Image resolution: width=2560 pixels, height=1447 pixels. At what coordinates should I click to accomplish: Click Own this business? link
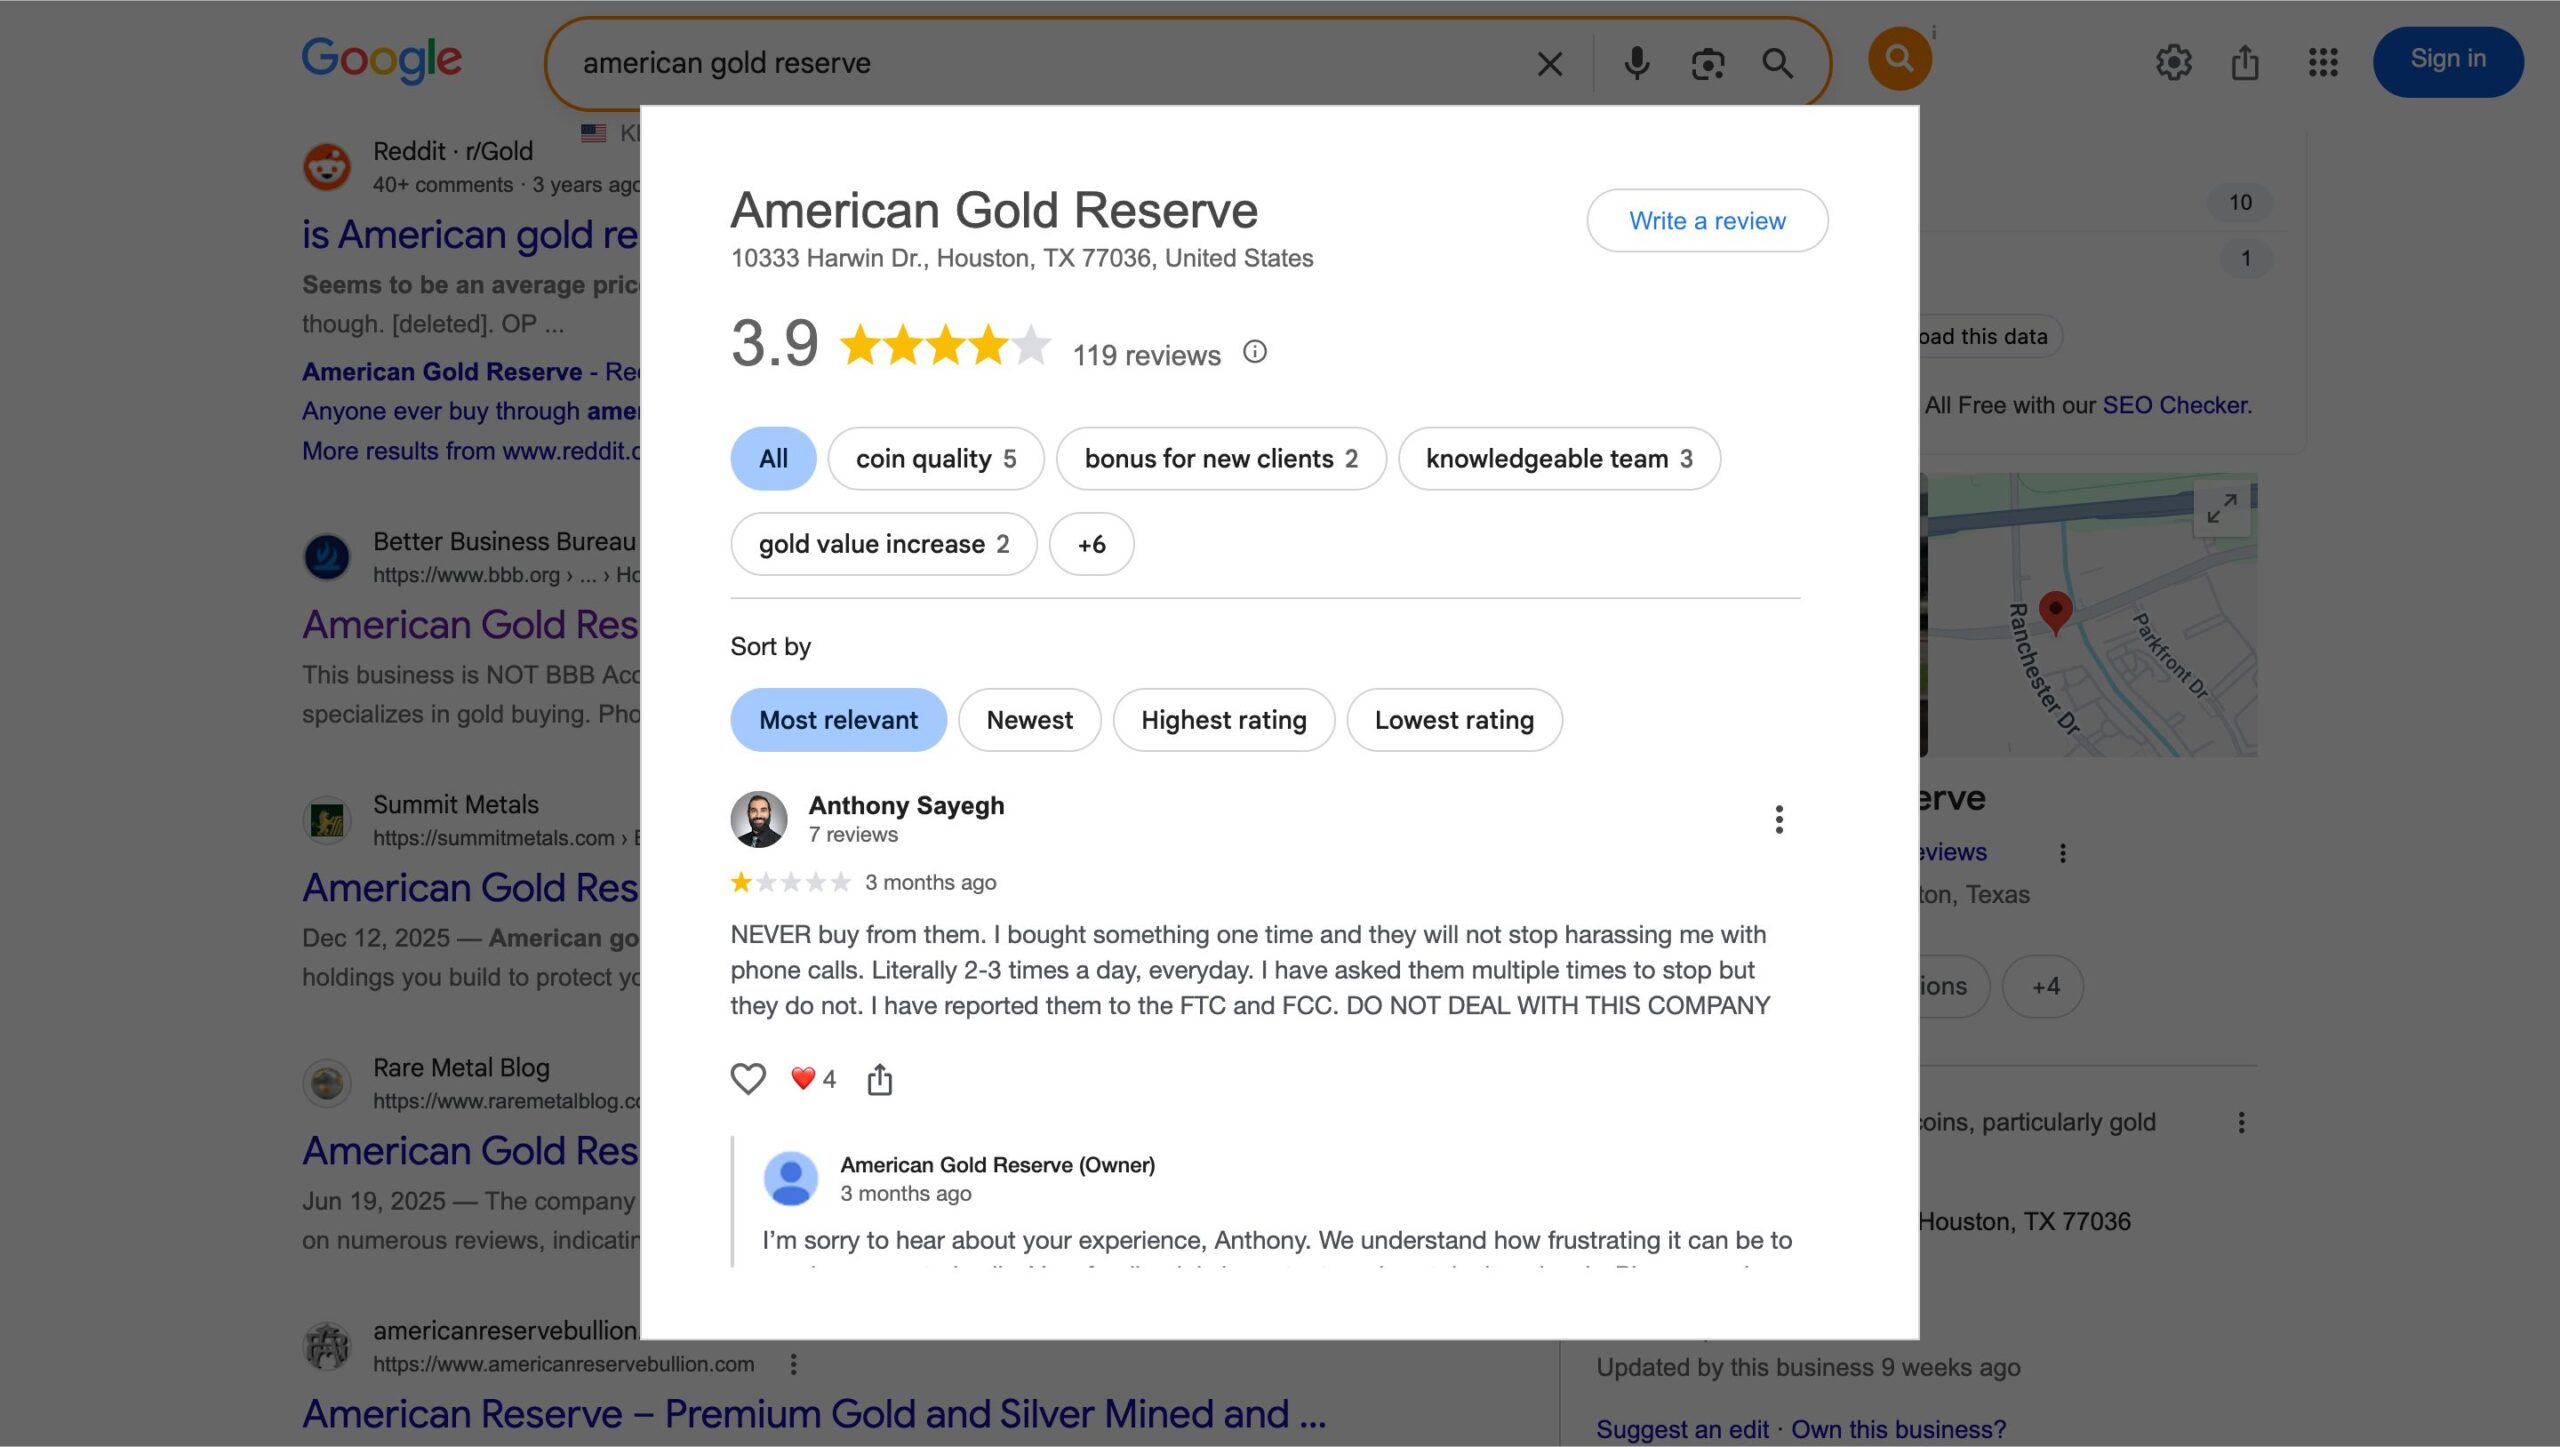(1898, 1429)
